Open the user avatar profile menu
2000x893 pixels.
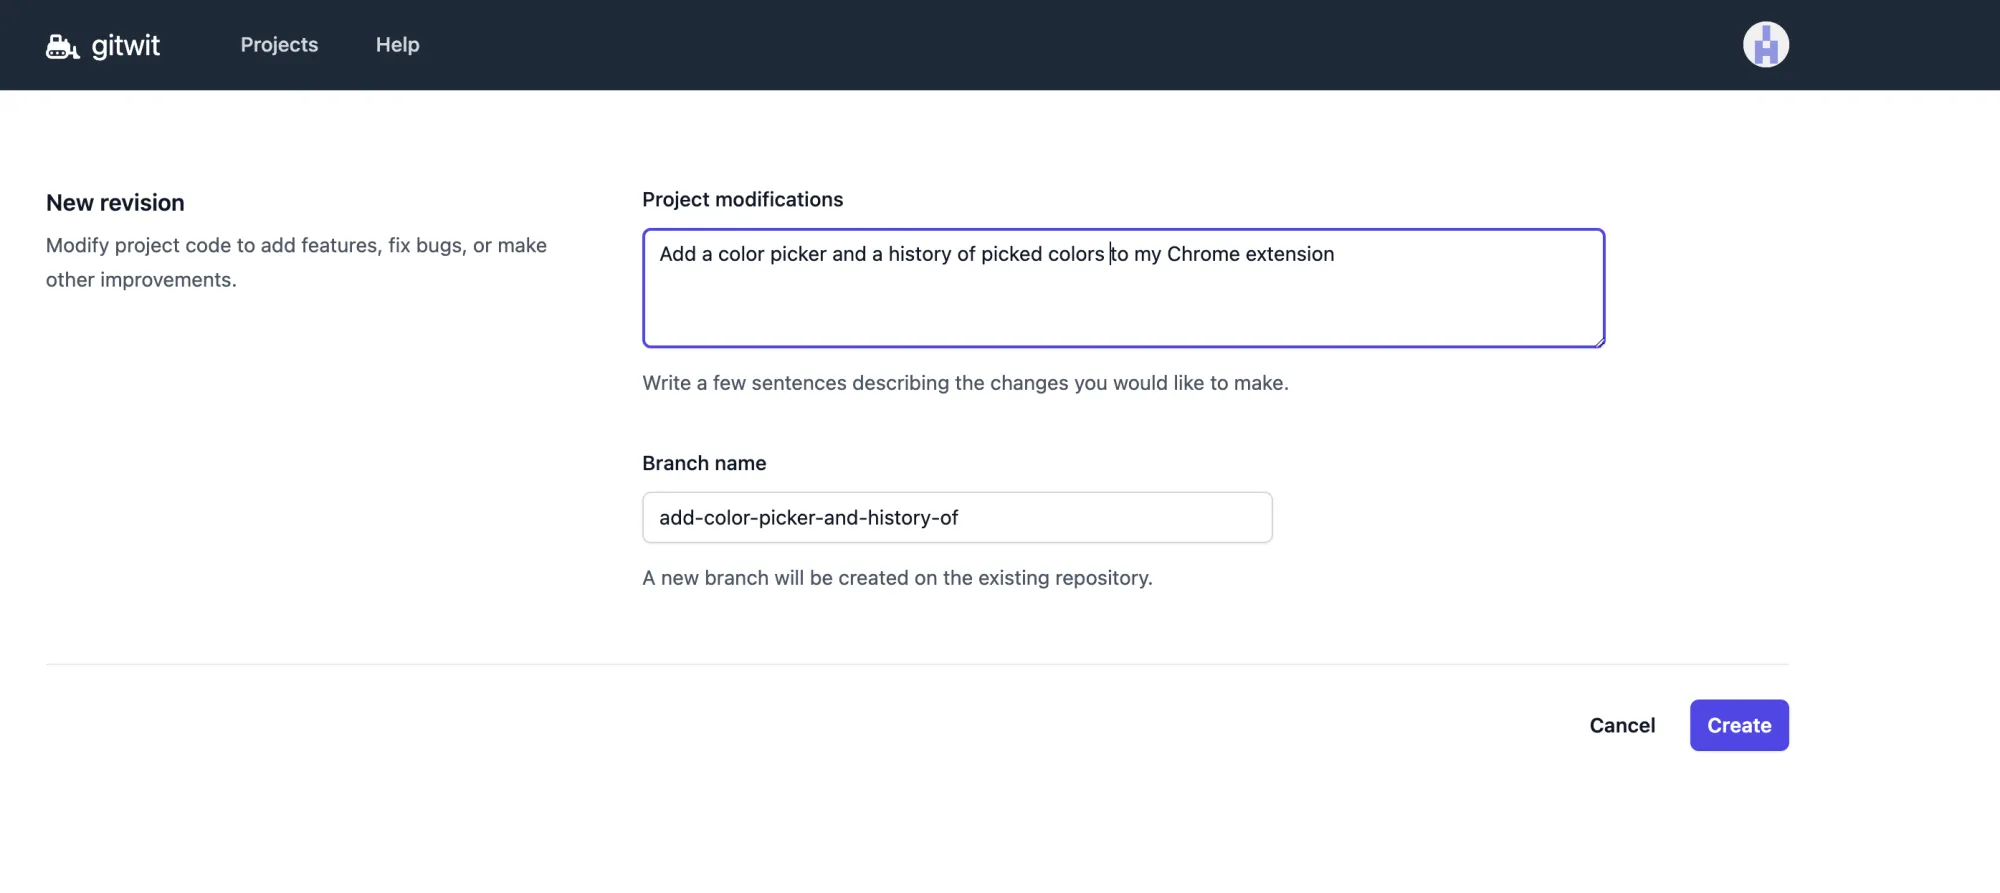coord(1765,45)
